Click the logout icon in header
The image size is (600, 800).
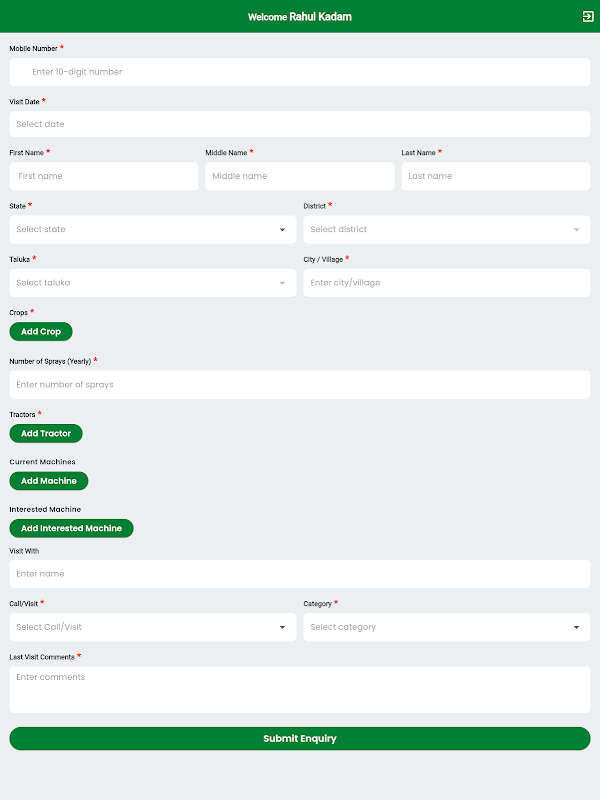(587, 16)
